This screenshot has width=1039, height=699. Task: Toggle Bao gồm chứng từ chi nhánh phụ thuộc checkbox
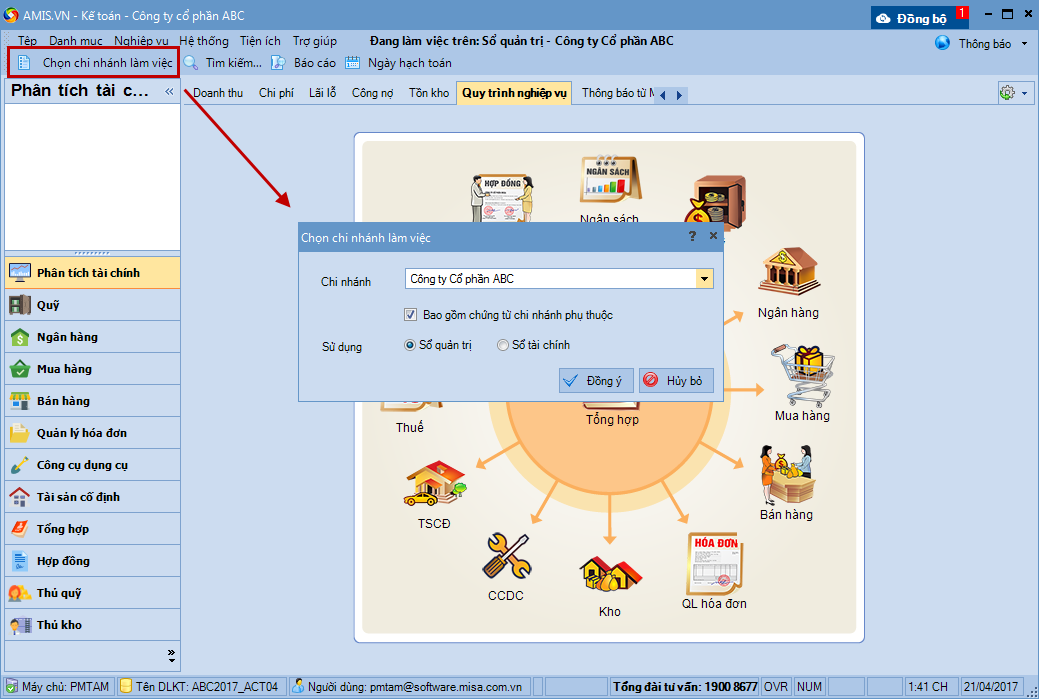point(410,315)
